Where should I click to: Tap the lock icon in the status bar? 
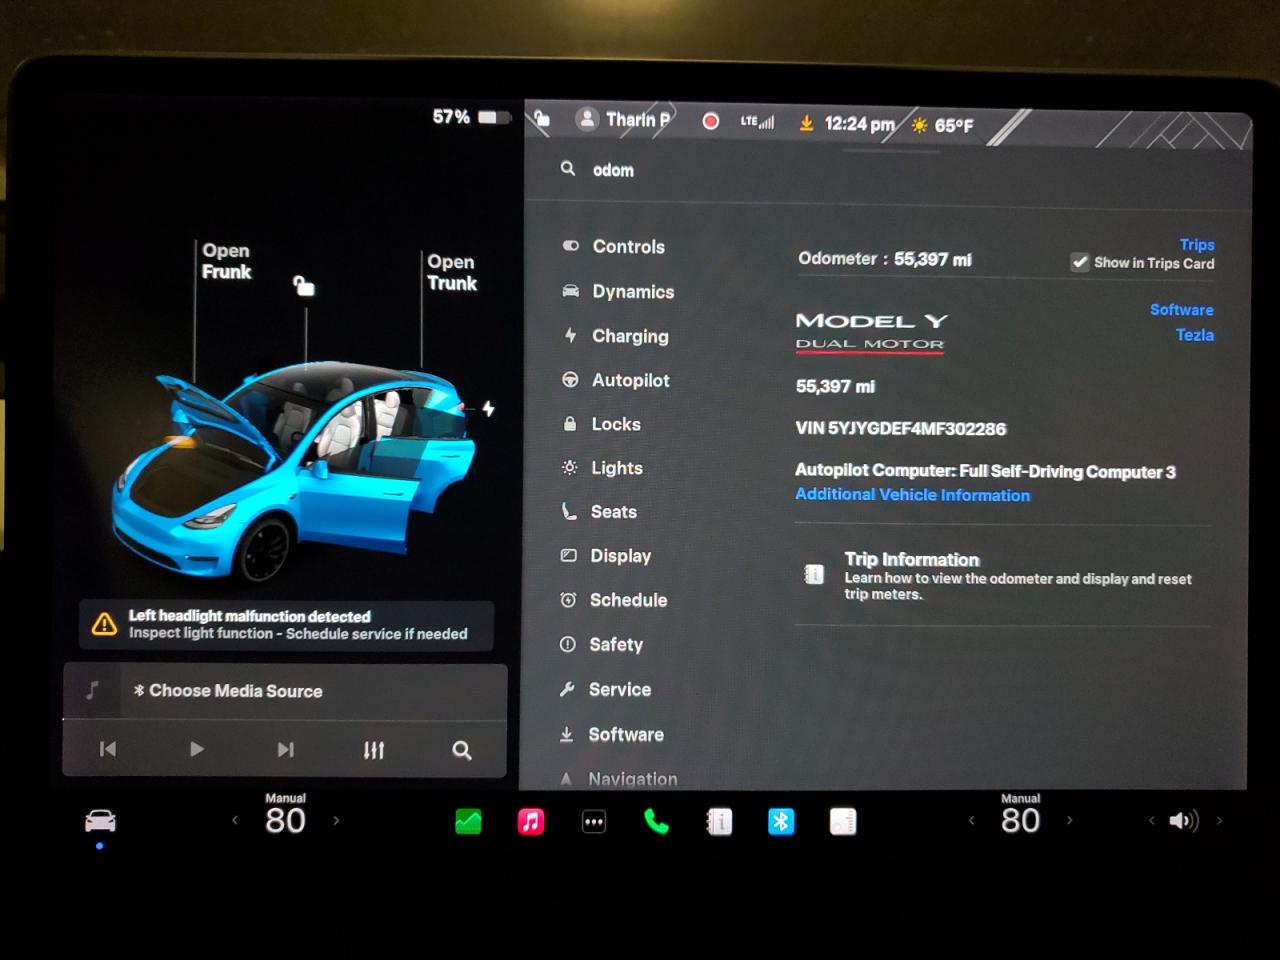pyautogui.click(x=541, y=119)
